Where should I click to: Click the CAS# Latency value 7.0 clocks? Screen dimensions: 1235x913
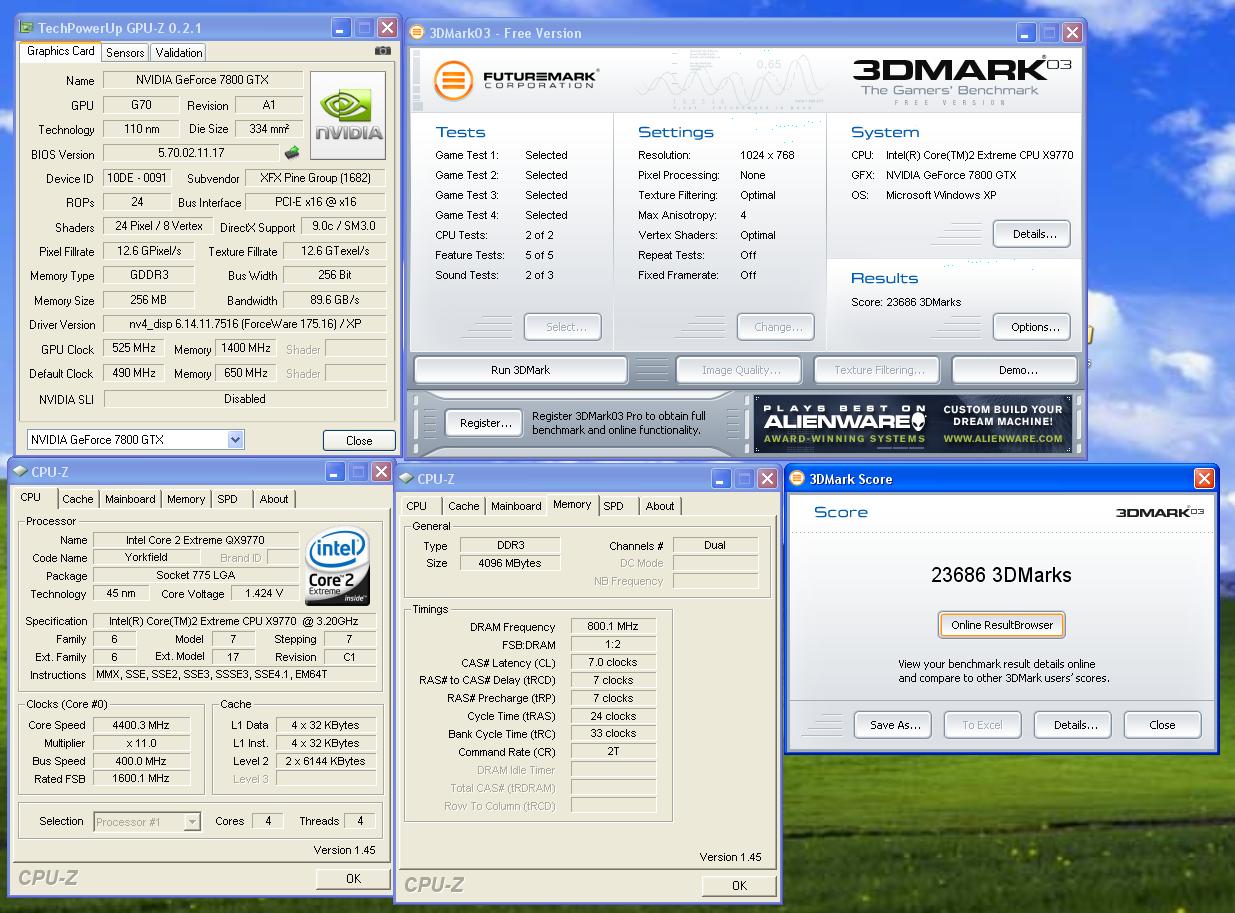point(613,662)
